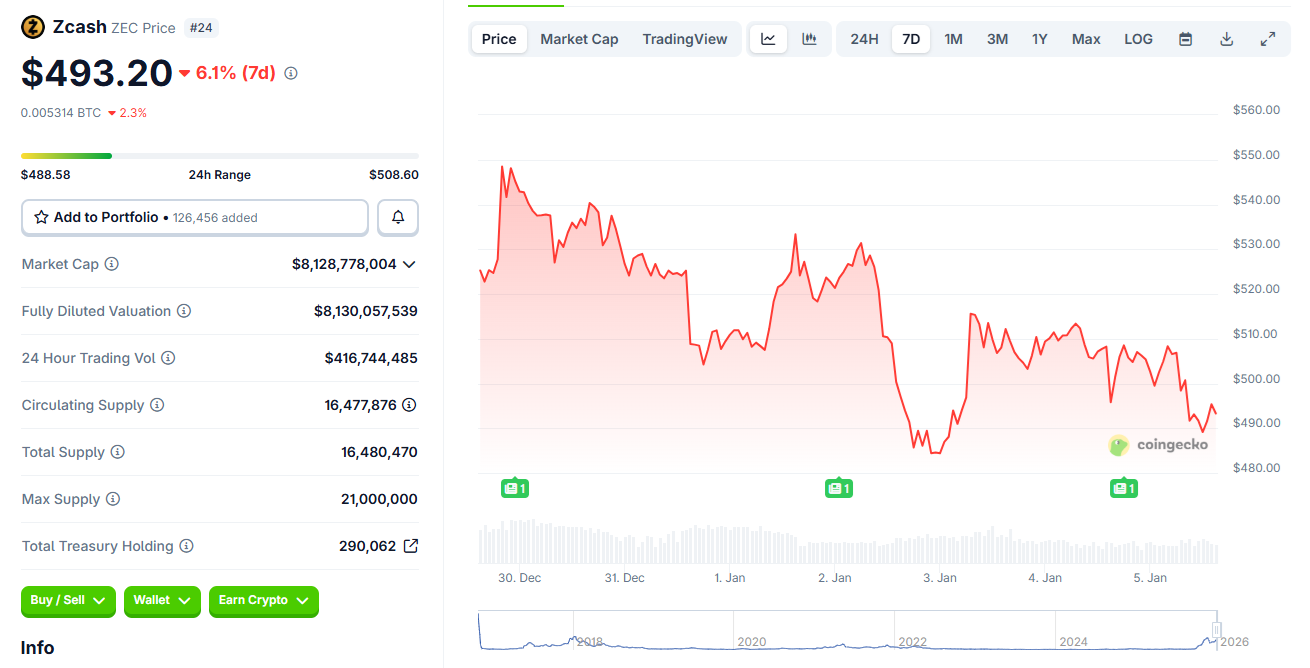
Task: Expand the Earn Crypto dropdown
Action: [x=263, y=601]
